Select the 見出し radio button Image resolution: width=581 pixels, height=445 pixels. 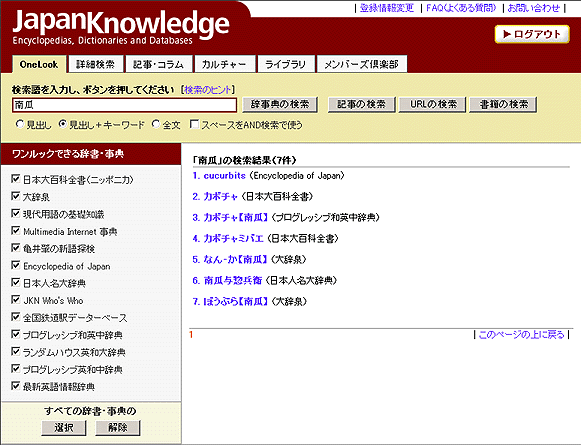tap(20, 124)
